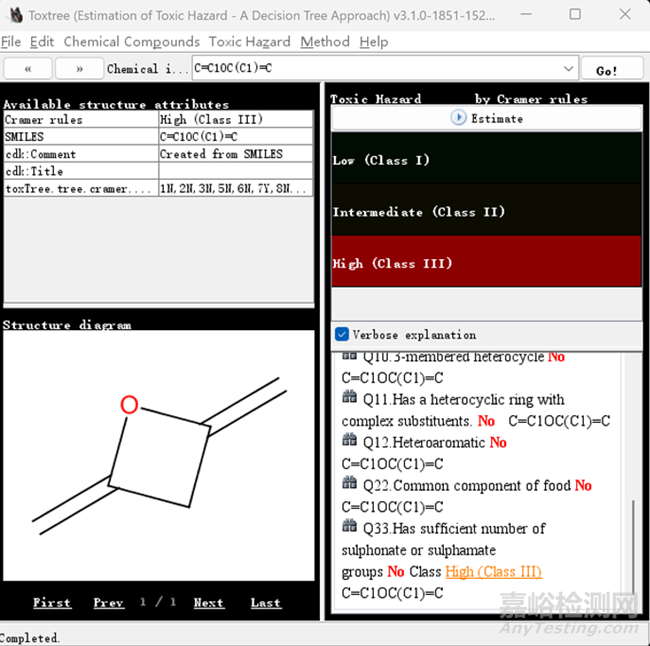The height and width of the screenshot is (646, 650).
Task: Click the rule icon beside Q10 3-membered heterocycle
Action: (349, 356)
